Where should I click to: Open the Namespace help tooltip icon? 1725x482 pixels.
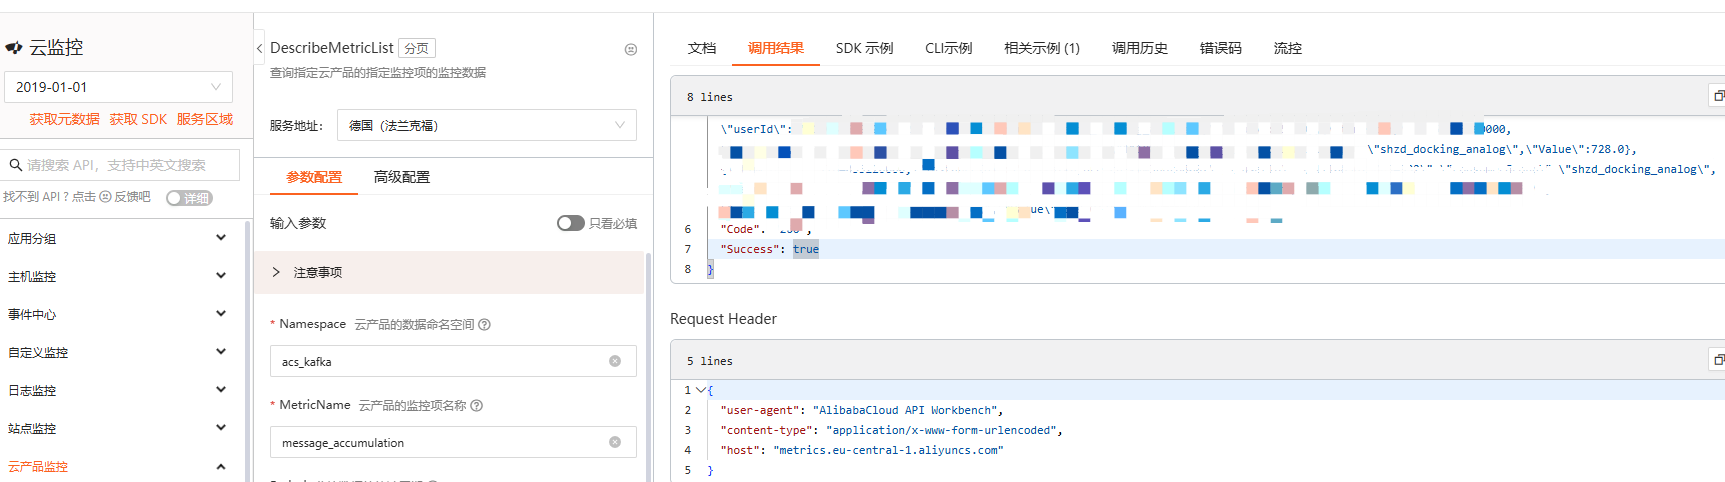pyautogui.click(x=484, y=324)
